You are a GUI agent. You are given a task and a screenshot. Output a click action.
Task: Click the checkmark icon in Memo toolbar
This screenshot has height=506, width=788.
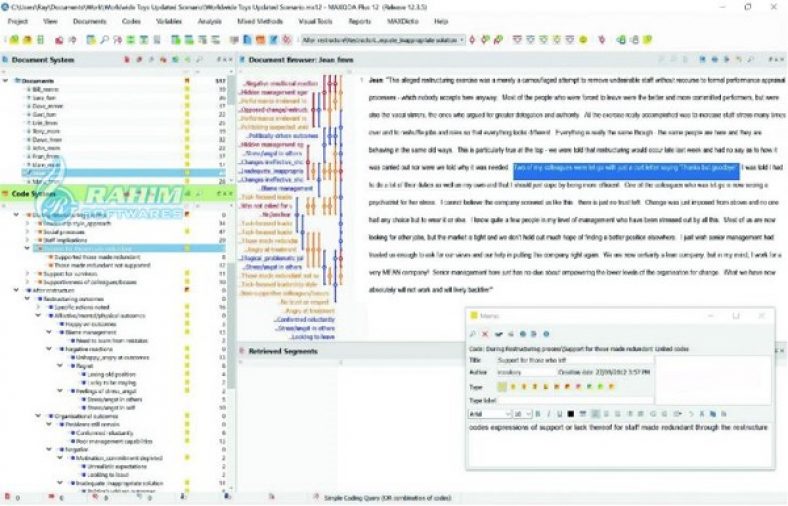pyautogui.click(x=499, y=334)
